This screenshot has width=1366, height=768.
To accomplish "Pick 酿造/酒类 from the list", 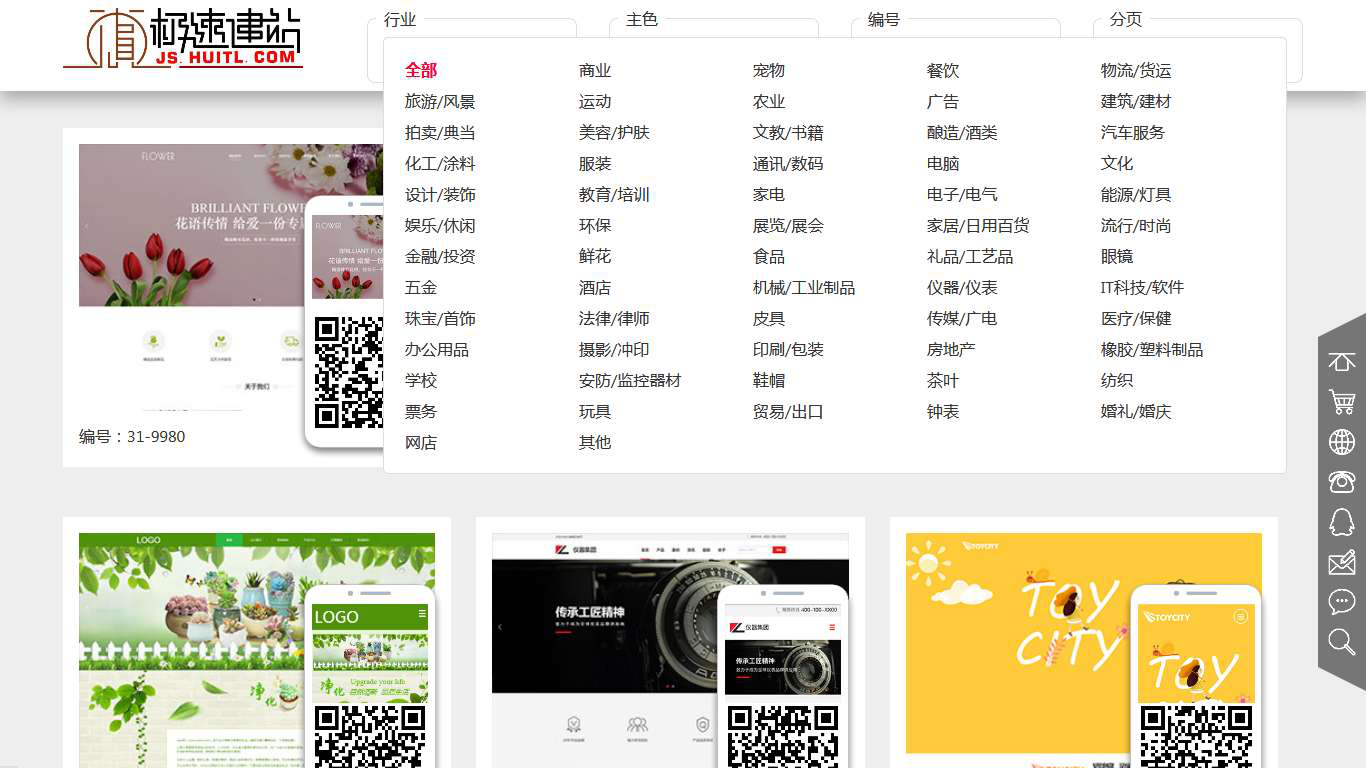I will (962, 133).
